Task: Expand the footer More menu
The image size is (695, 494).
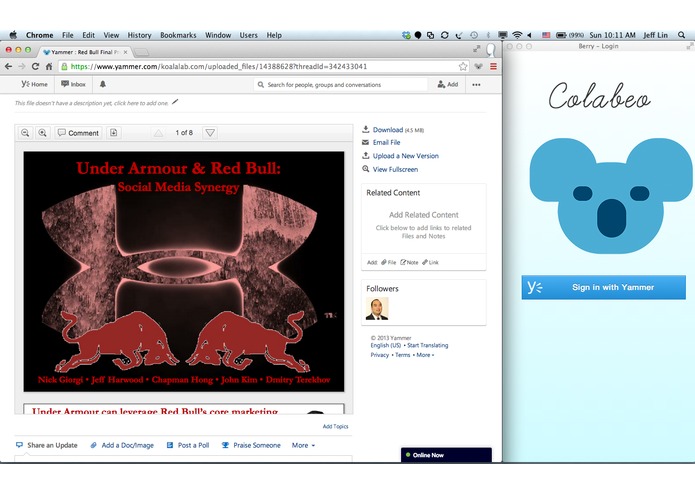Action: 425,355
